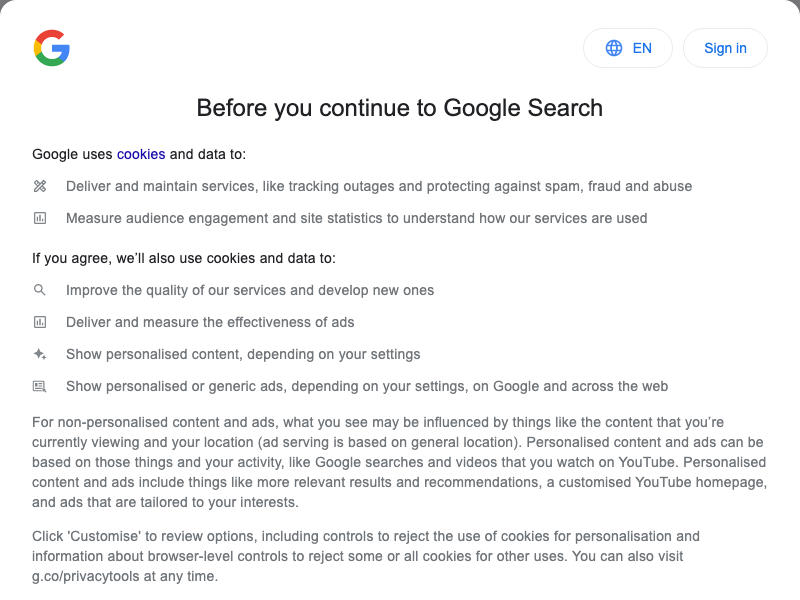Click the Google logo
The height and width of the screenshot is (600, 800).
(x=52, y=47)
